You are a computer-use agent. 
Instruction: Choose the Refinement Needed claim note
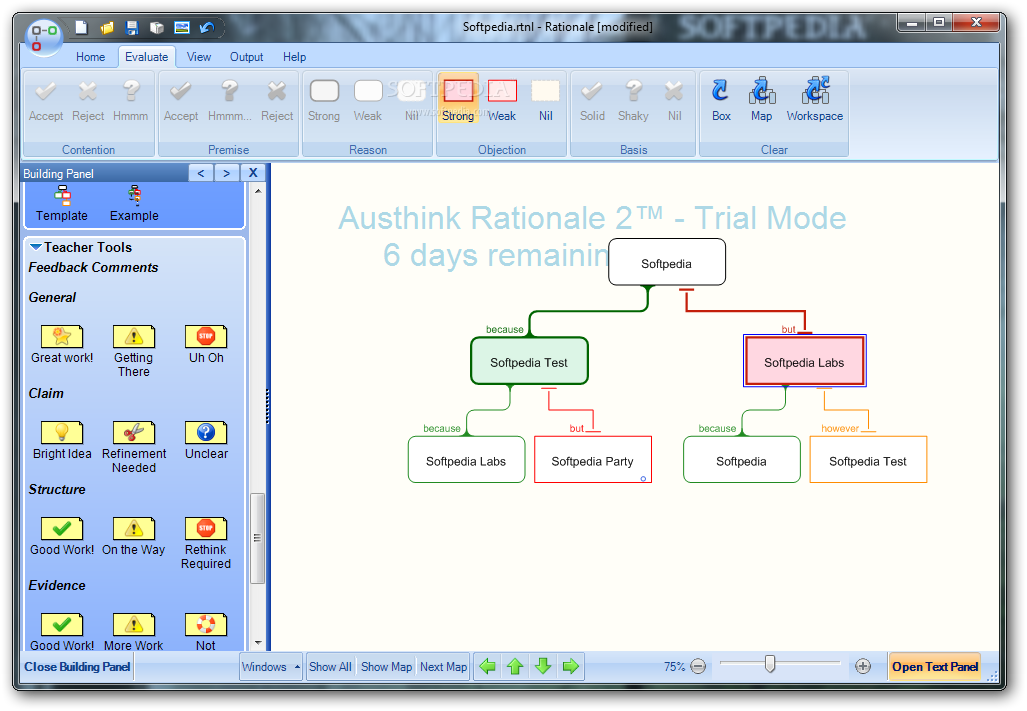(134, 447)
